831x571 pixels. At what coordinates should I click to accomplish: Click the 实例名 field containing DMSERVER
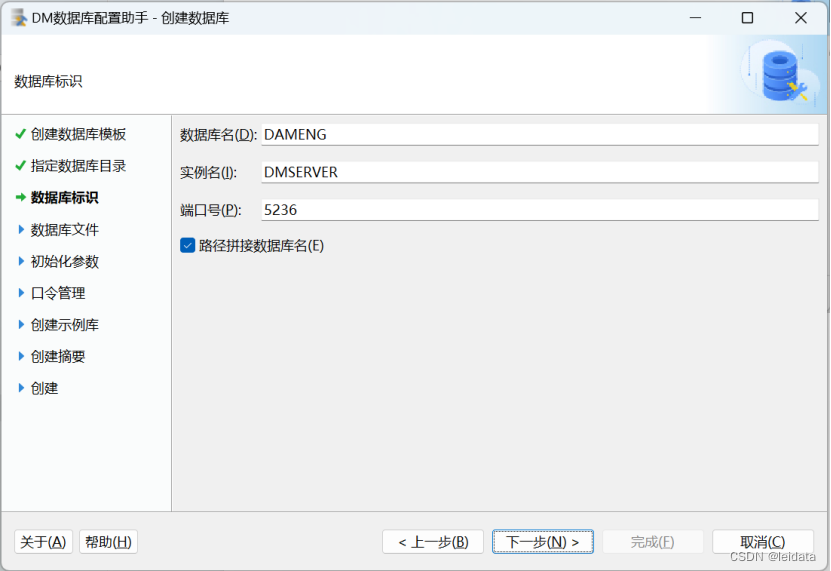click(x=540, y=172)
